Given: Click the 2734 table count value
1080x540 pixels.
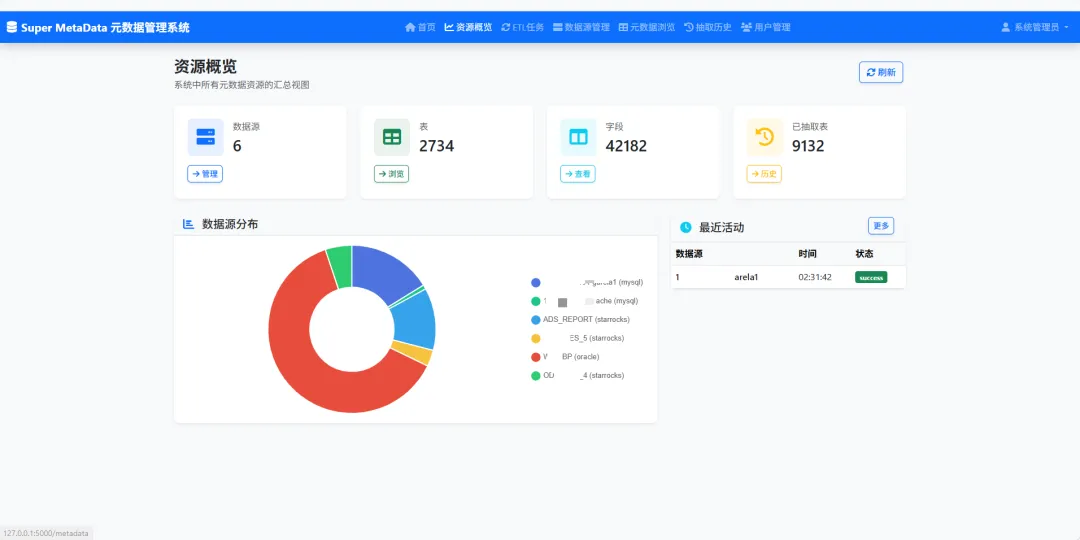Looking at the screenshot, I should [437, 146].
